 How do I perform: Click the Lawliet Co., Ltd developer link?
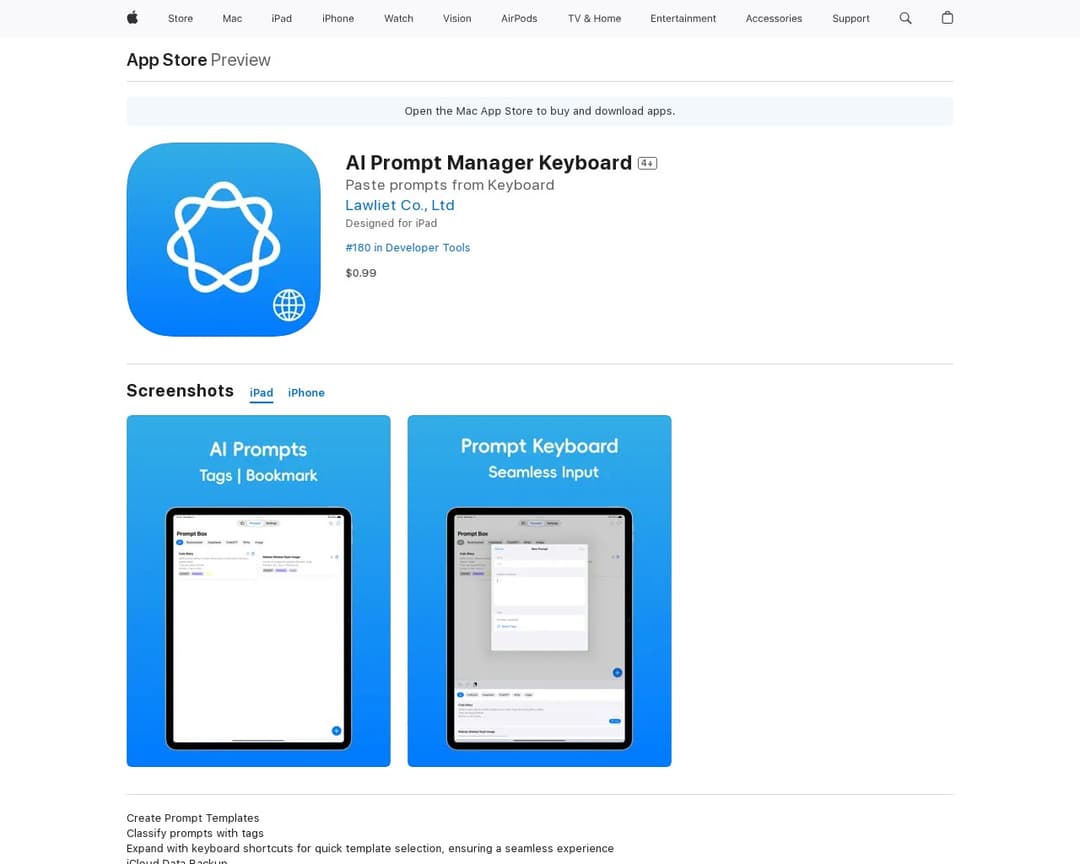tap(400, 205)
